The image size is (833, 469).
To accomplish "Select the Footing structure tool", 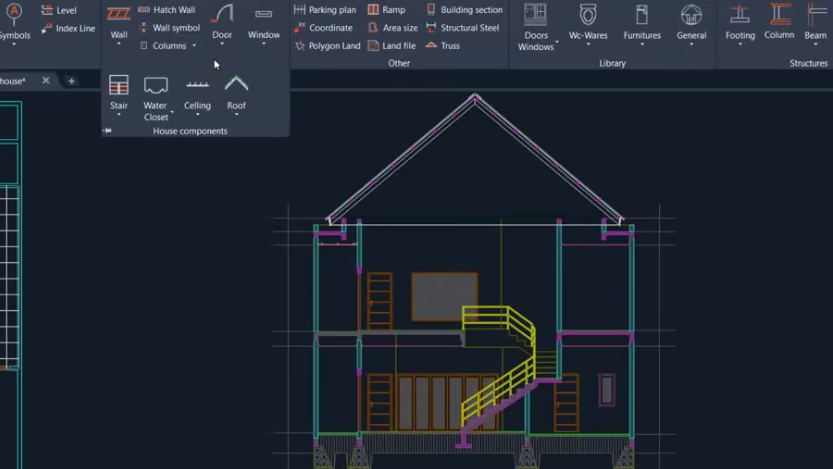I will coord(740,21).
